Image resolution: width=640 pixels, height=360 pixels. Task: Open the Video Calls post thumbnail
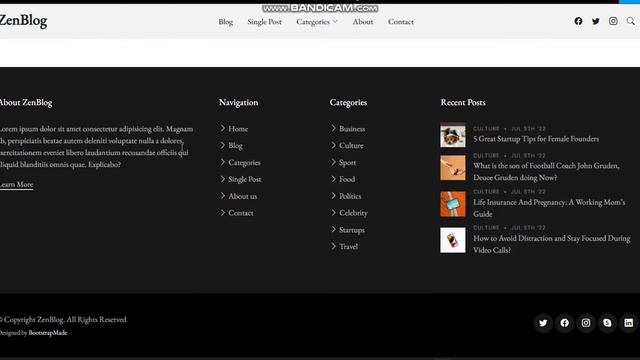pos(453,240)
